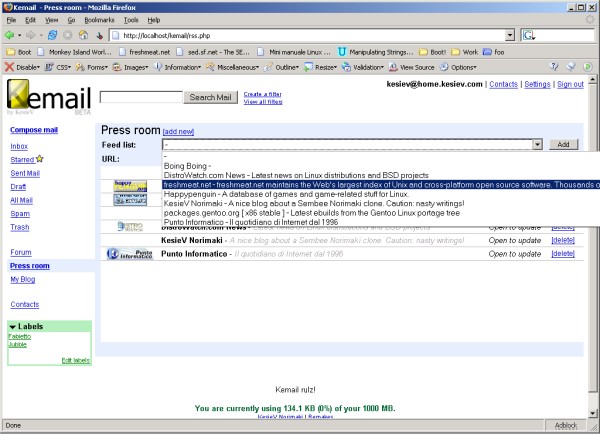Click the Adblock status bar item
Image resolution: width=600 pixels, height=434 pixels.
click(566, 425)
